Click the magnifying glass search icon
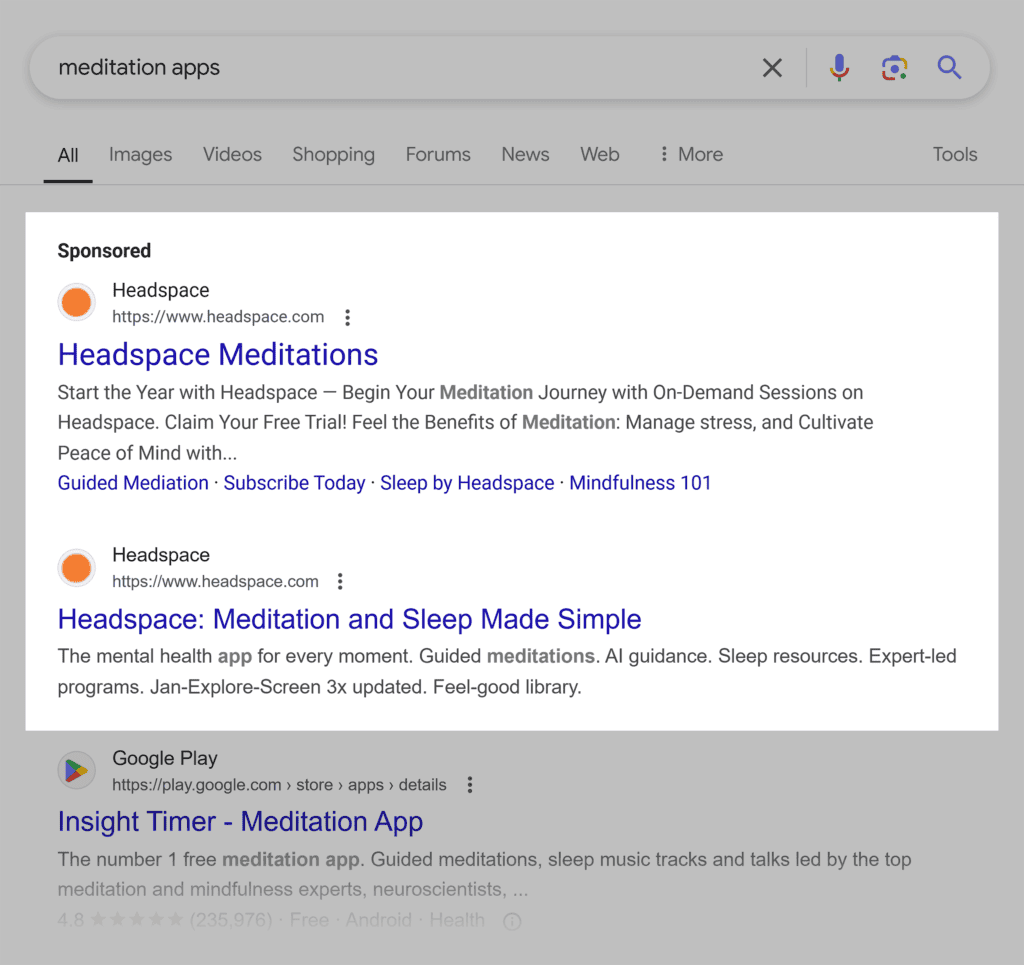Screen dimensions: 1024x965 [x=949, y=68]
